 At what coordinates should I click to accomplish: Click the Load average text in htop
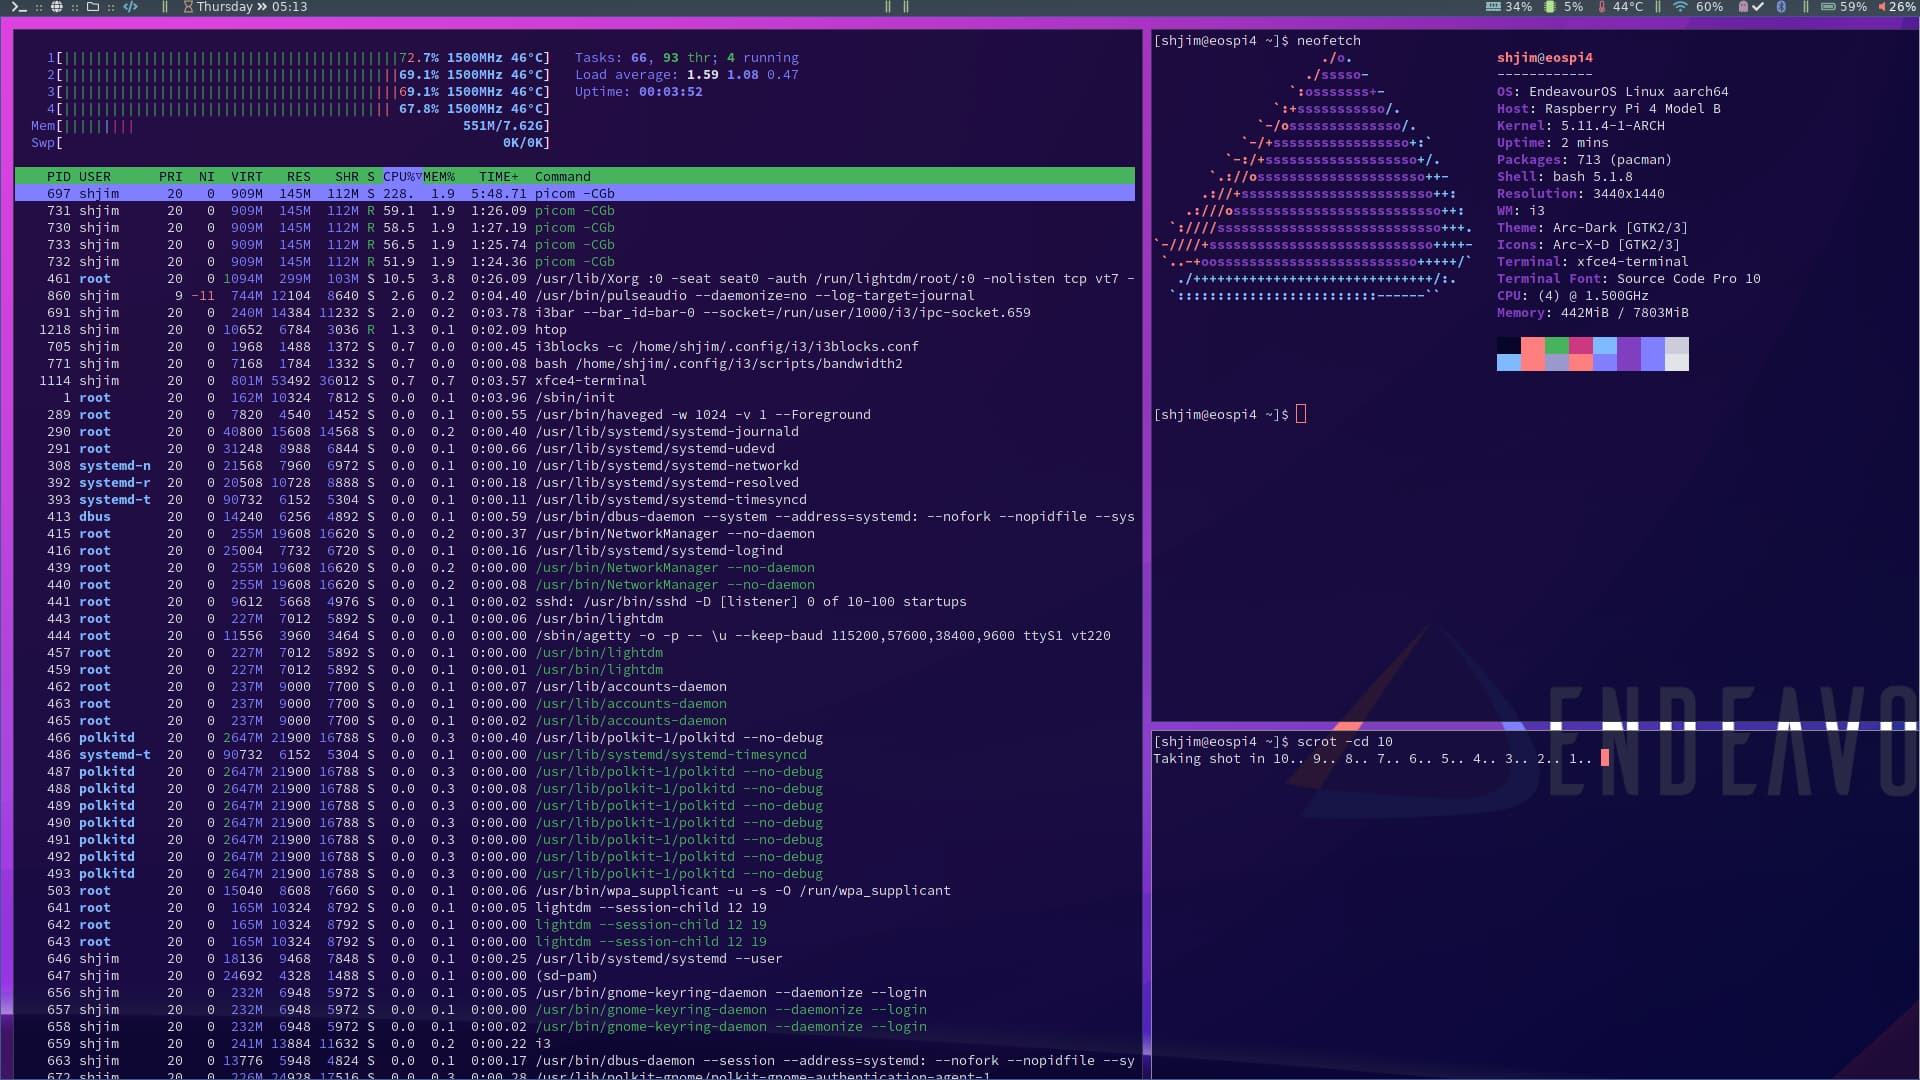point(687,75)
